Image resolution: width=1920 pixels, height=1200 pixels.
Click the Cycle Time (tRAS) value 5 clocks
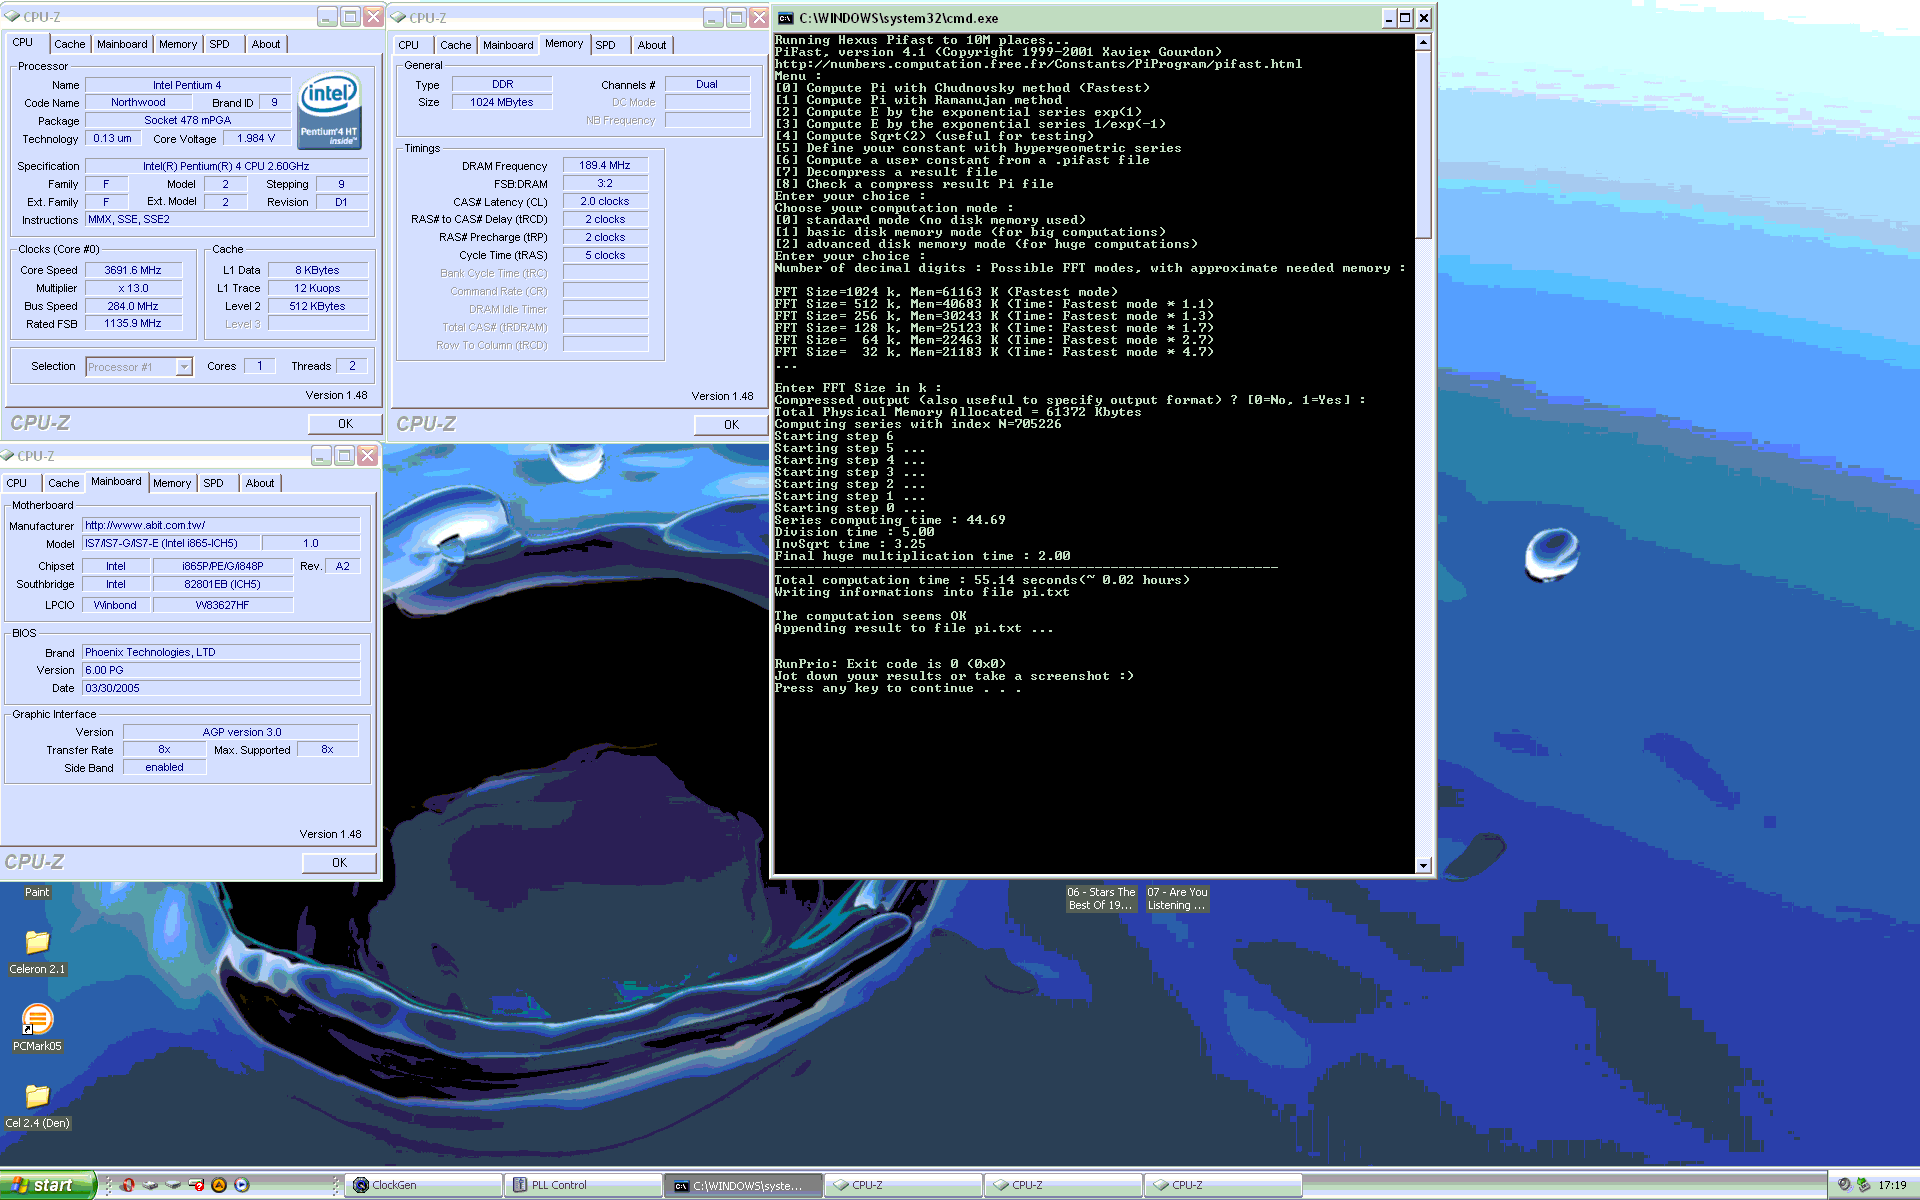[x=605, y=256]
